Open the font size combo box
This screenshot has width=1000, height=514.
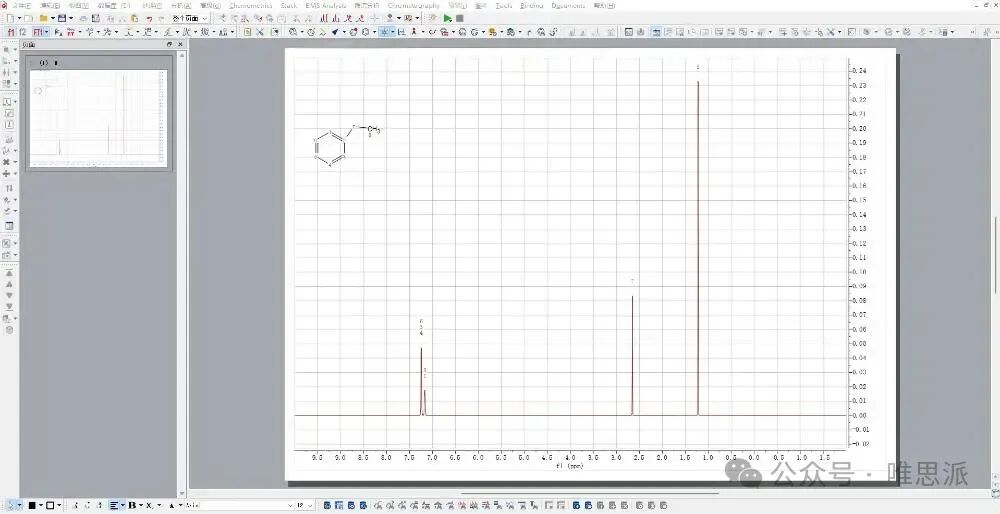pos(305,506)
